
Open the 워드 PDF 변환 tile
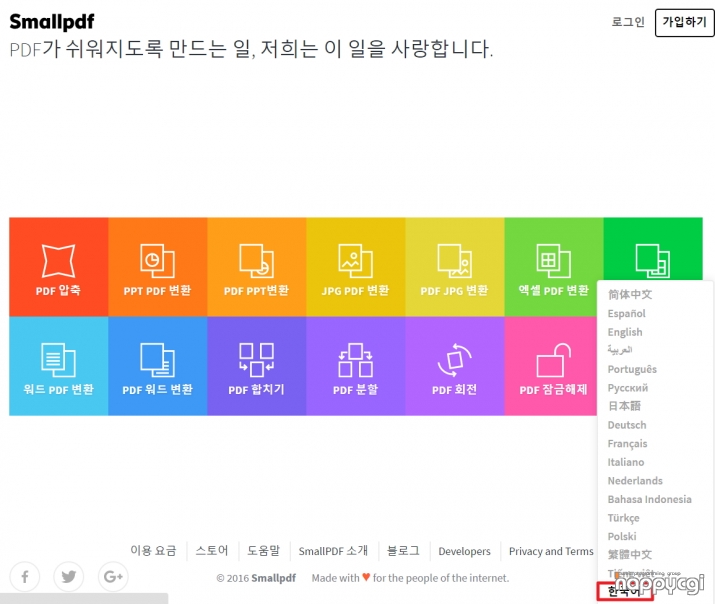click(x=58, y=366)
